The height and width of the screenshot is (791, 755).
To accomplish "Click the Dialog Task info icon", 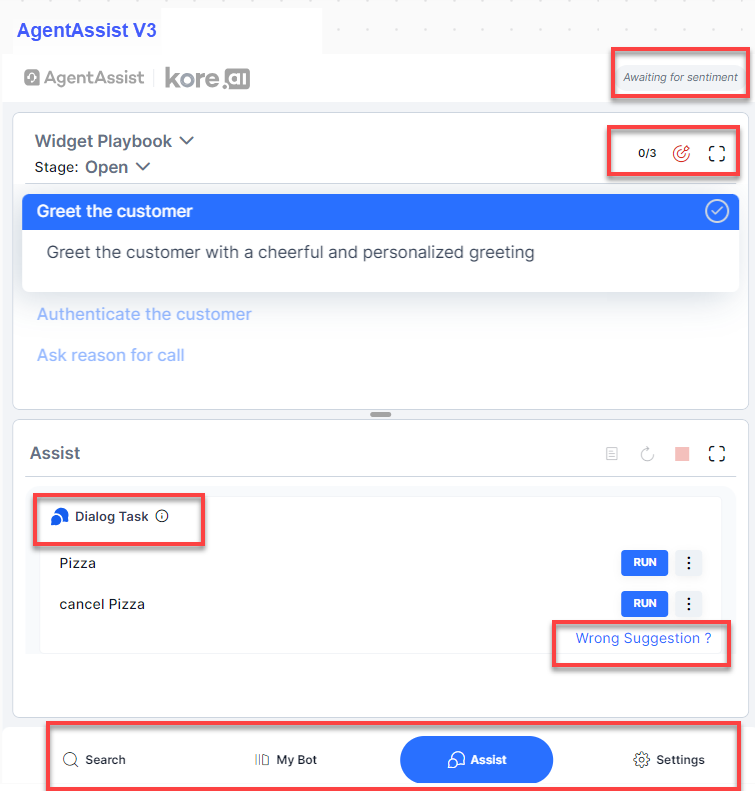I will click(162, 517).
